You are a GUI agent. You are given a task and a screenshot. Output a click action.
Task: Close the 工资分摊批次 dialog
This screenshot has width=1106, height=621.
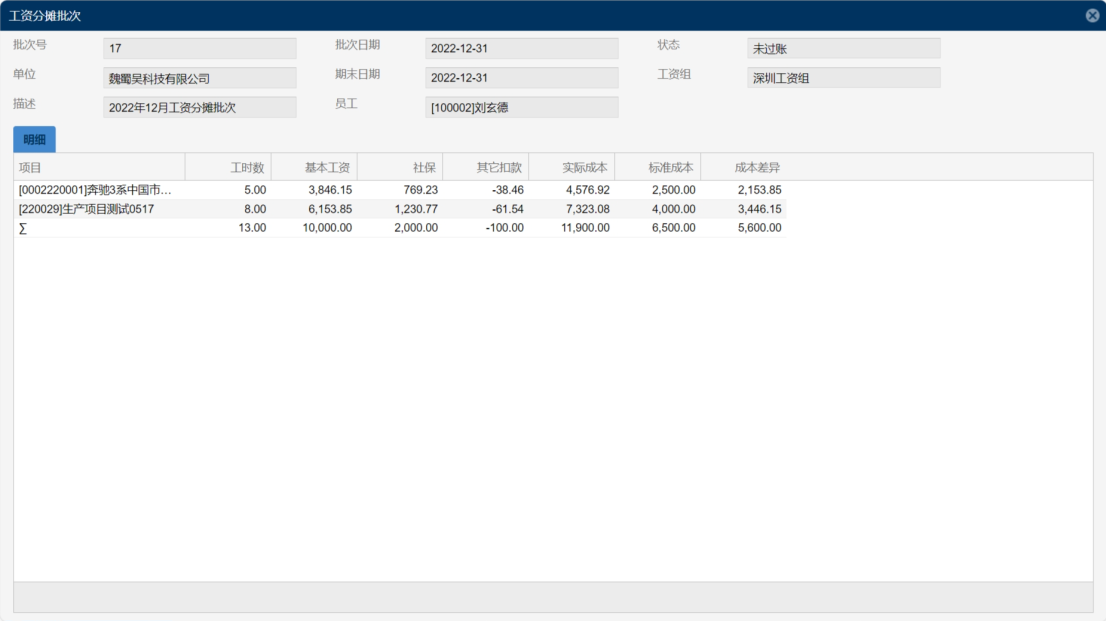pyautogui.click(x=1092, y=15)
